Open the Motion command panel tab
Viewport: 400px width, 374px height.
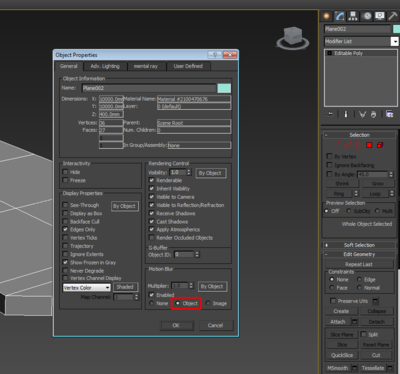pos(367,16)
